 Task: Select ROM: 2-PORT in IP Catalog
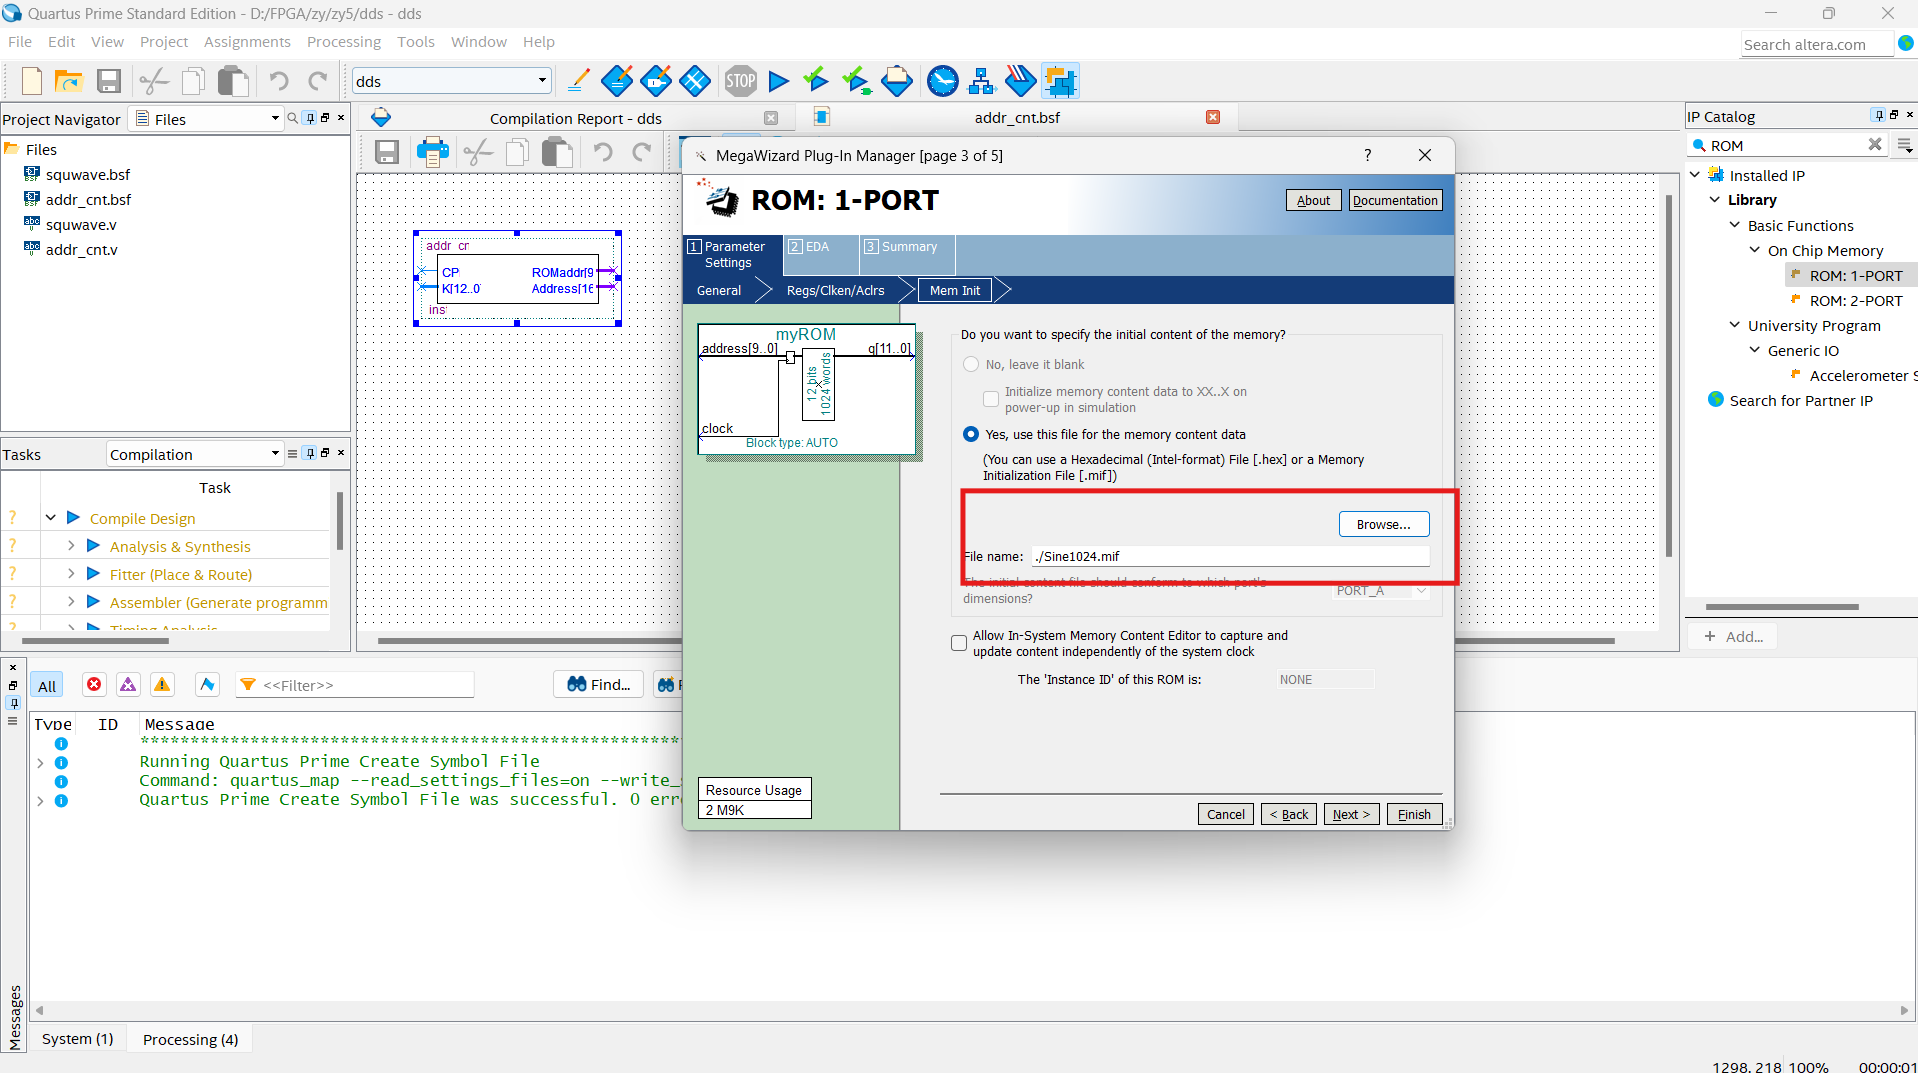(1855, 300)
